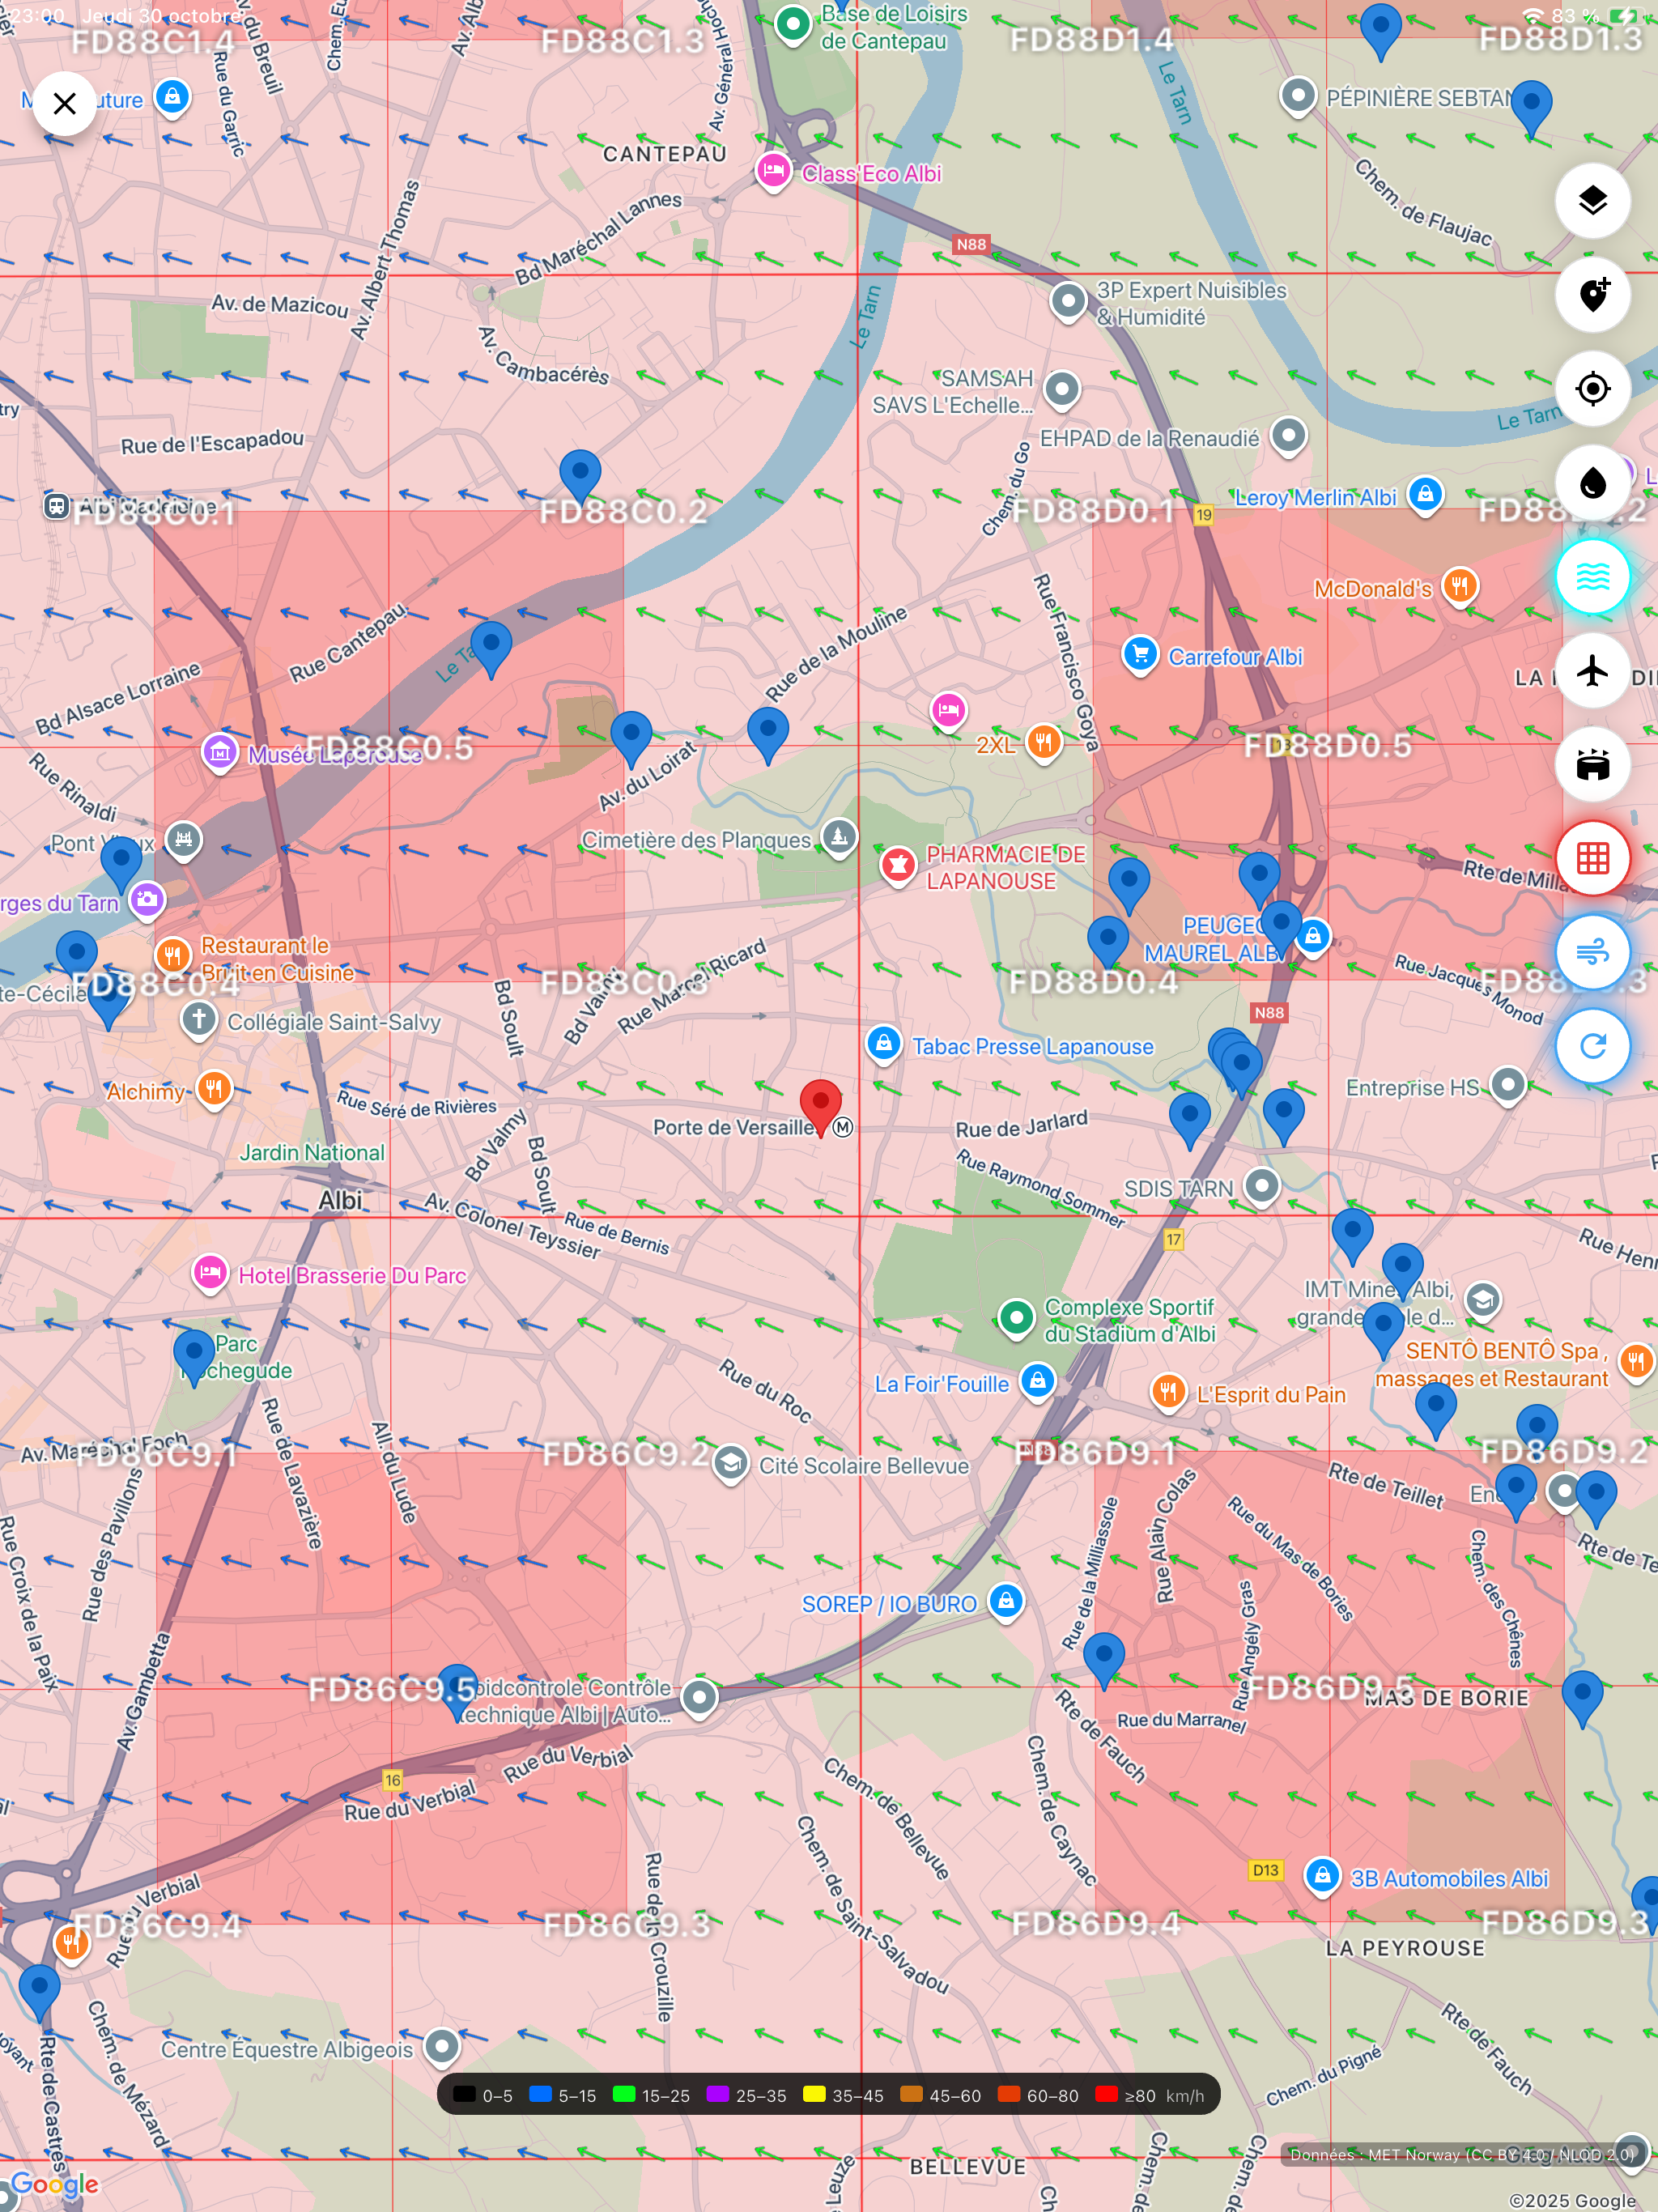Tap the 3P Expert Nuisibles marker
1658x2212 pixels.
(x=1068, y=300)
